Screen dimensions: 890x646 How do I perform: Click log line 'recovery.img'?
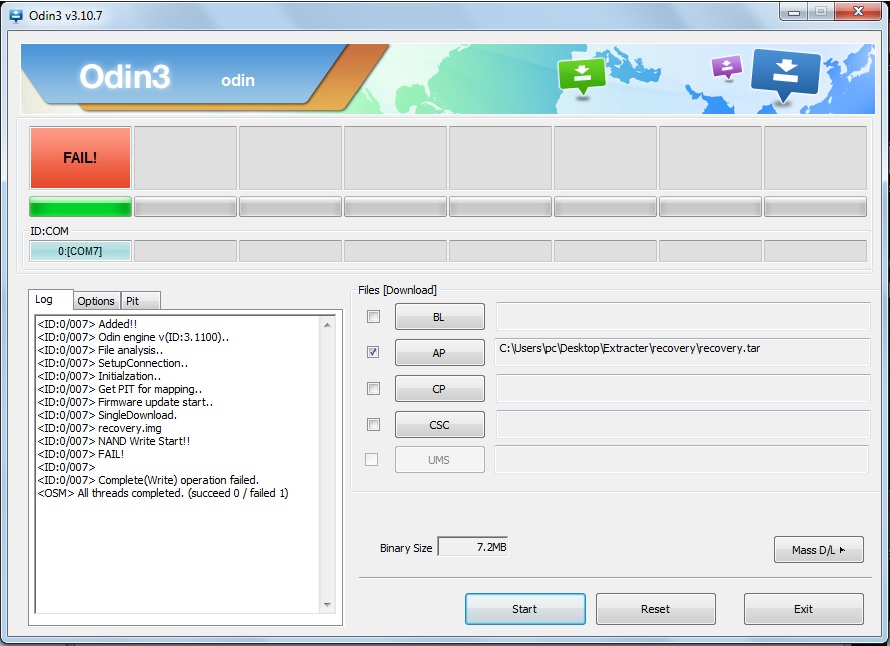point(99,428)
